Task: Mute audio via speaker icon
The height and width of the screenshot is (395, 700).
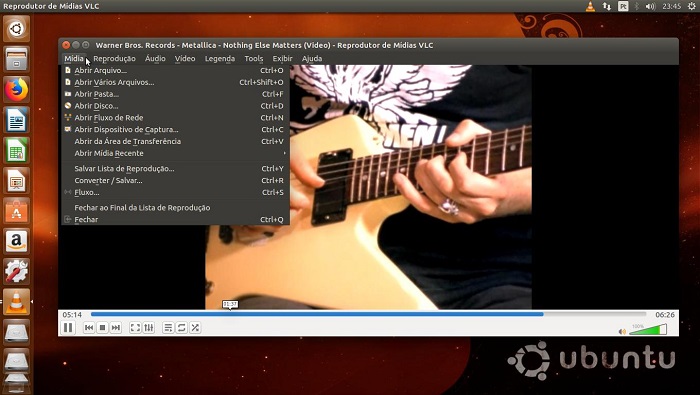Action: coord(622,331)
